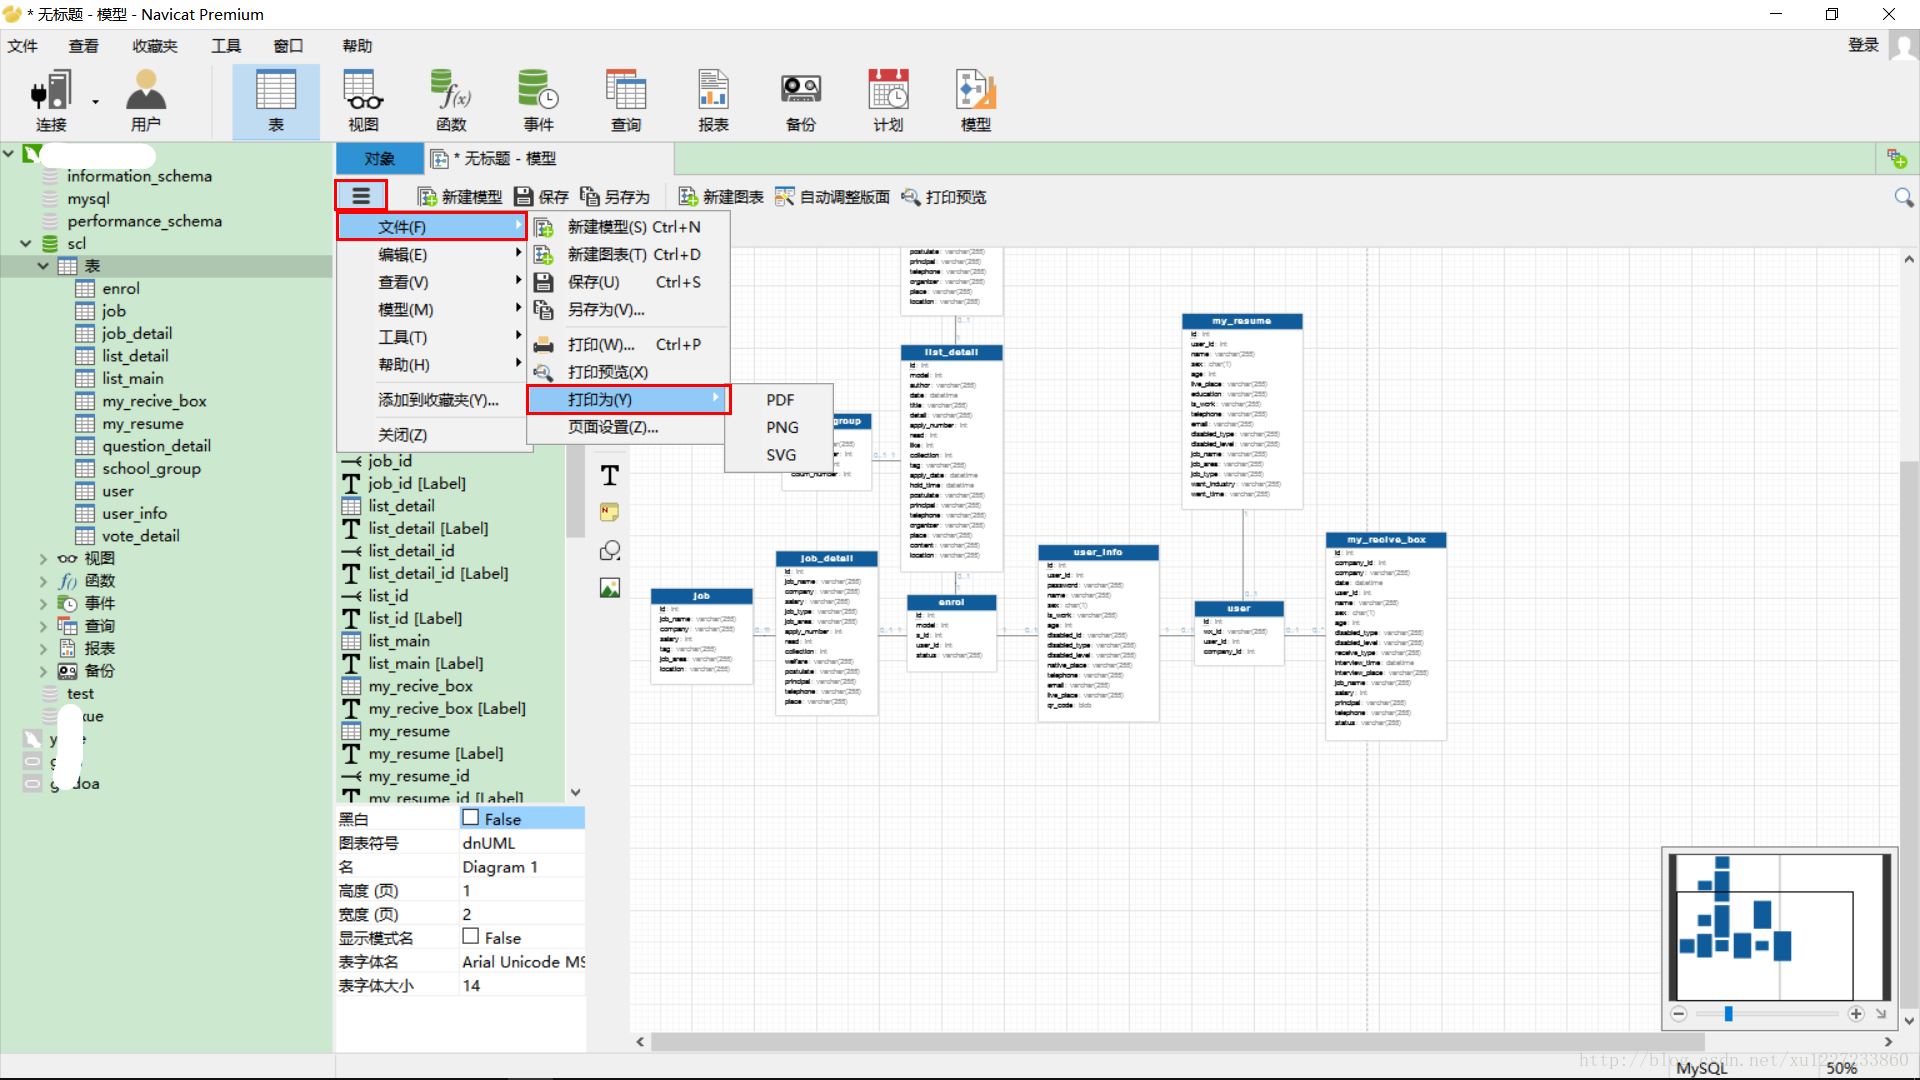Toggle the 显示模式名 checkbox to enable

point(472,938)
